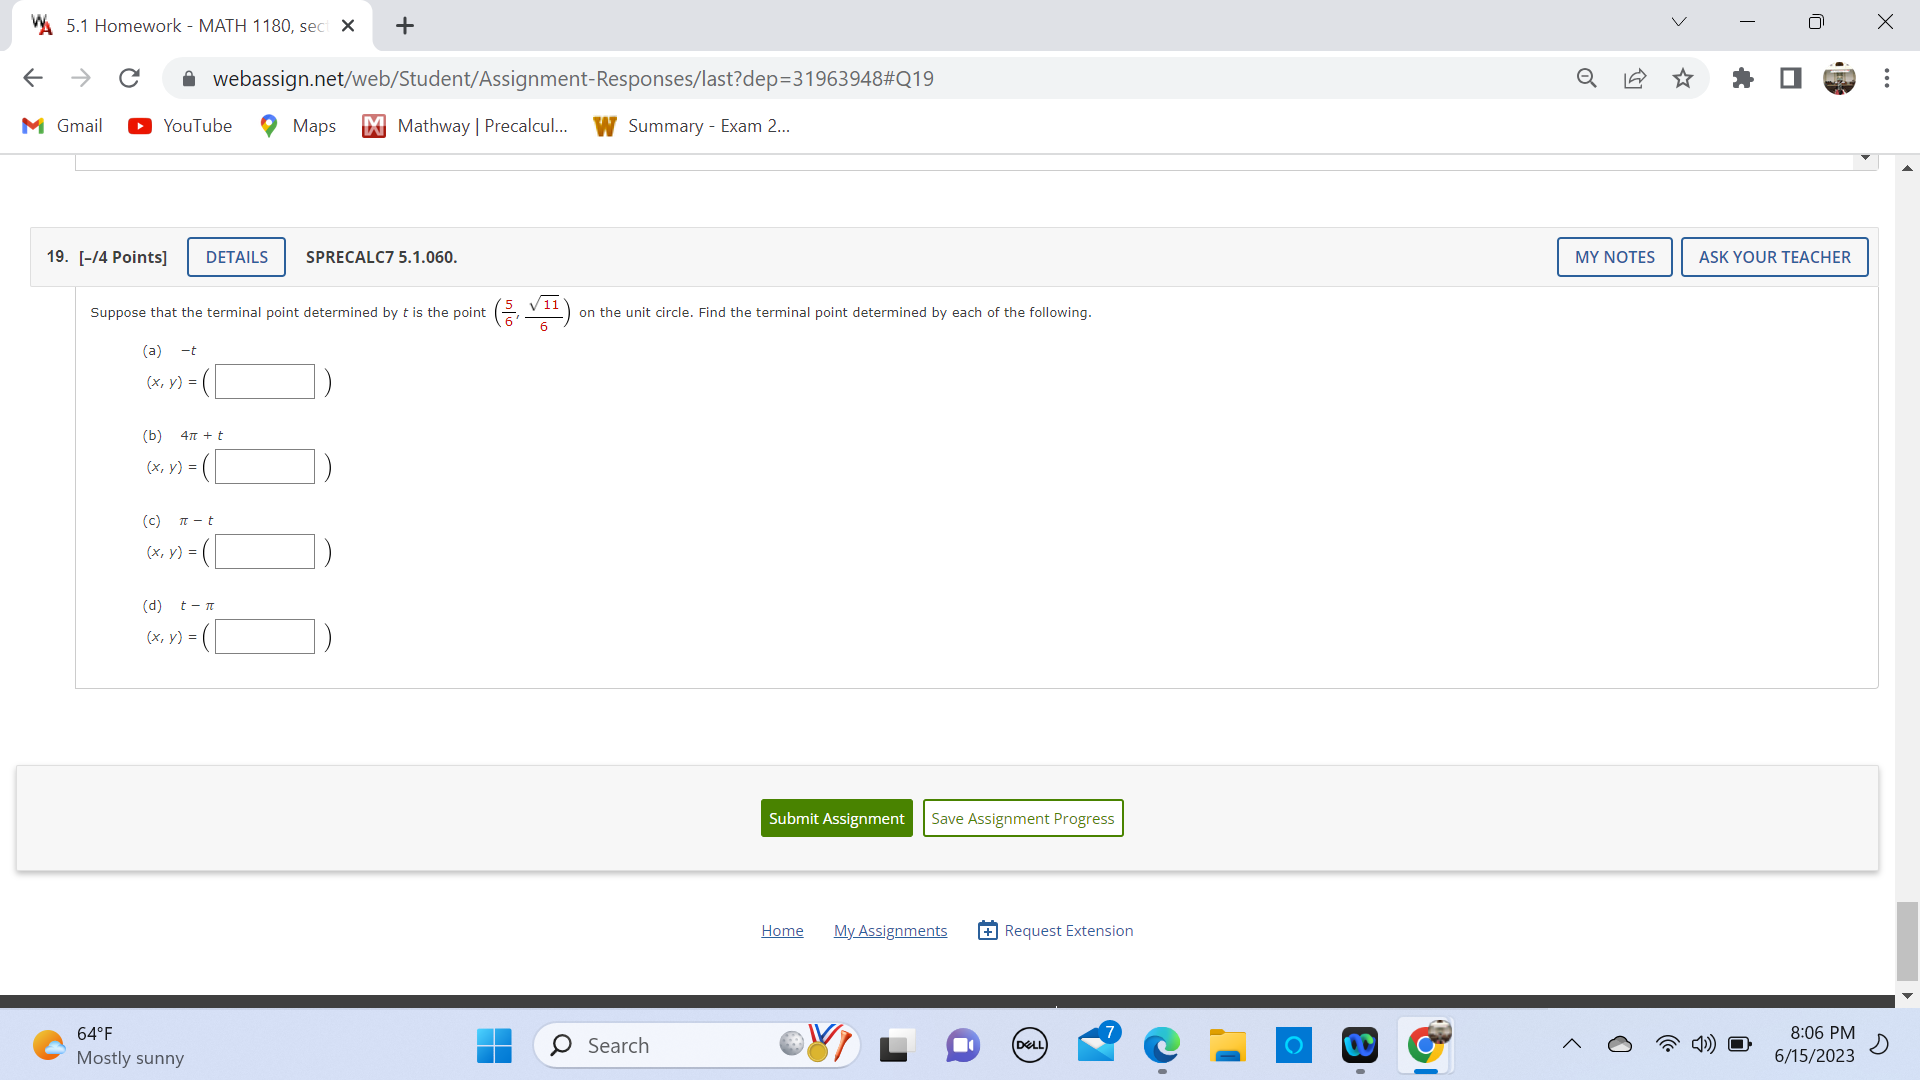
Task: Bookmark this page with star icon
Action: [x=1683, y=78]
